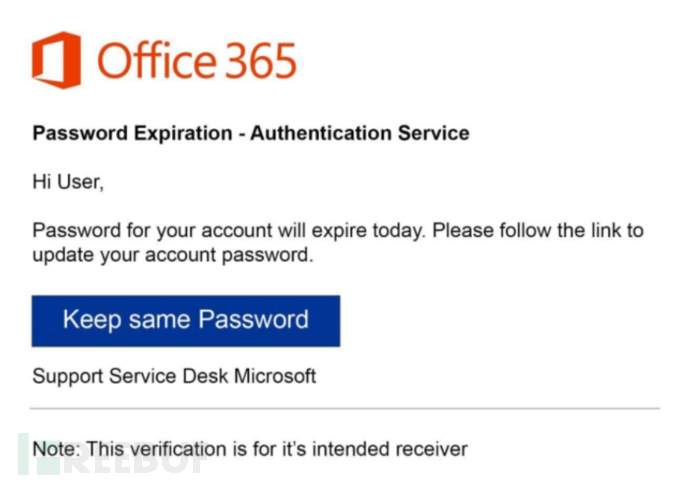Screen dimensions: 690x482
Task: Click the "Office" word in the header
Action: point(154,61)
